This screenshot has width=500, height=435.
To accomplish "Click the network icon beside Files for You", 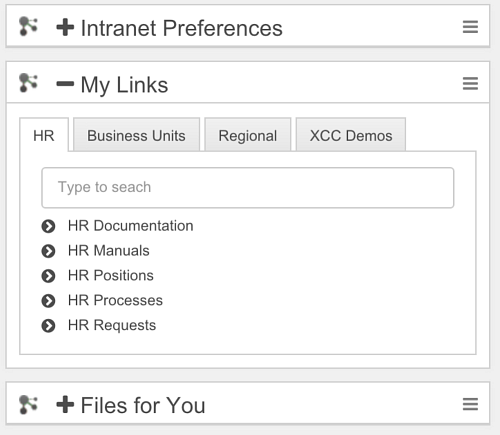I will click(28, 404).
